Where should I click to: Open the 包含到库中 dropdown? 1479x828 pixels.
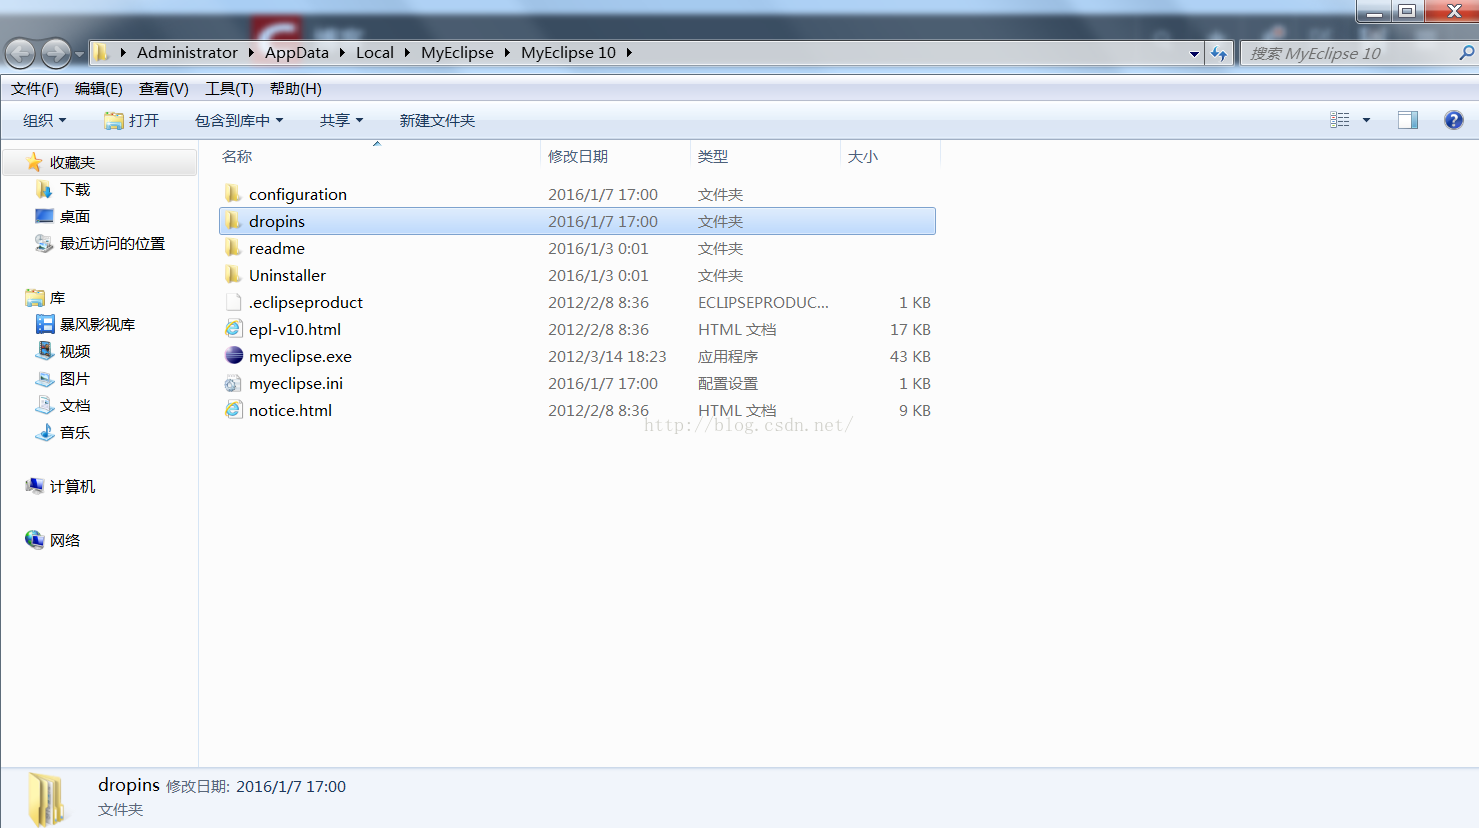pyautogui.click(x=239, y=120)
